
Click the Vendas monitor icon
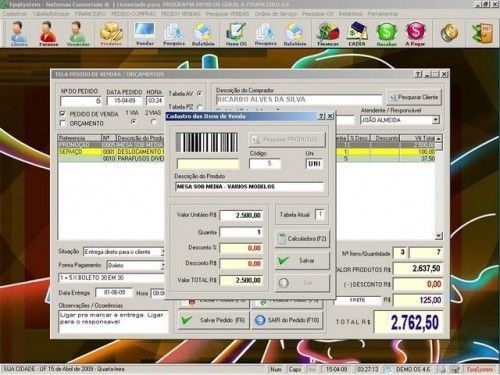coord(145,33)
